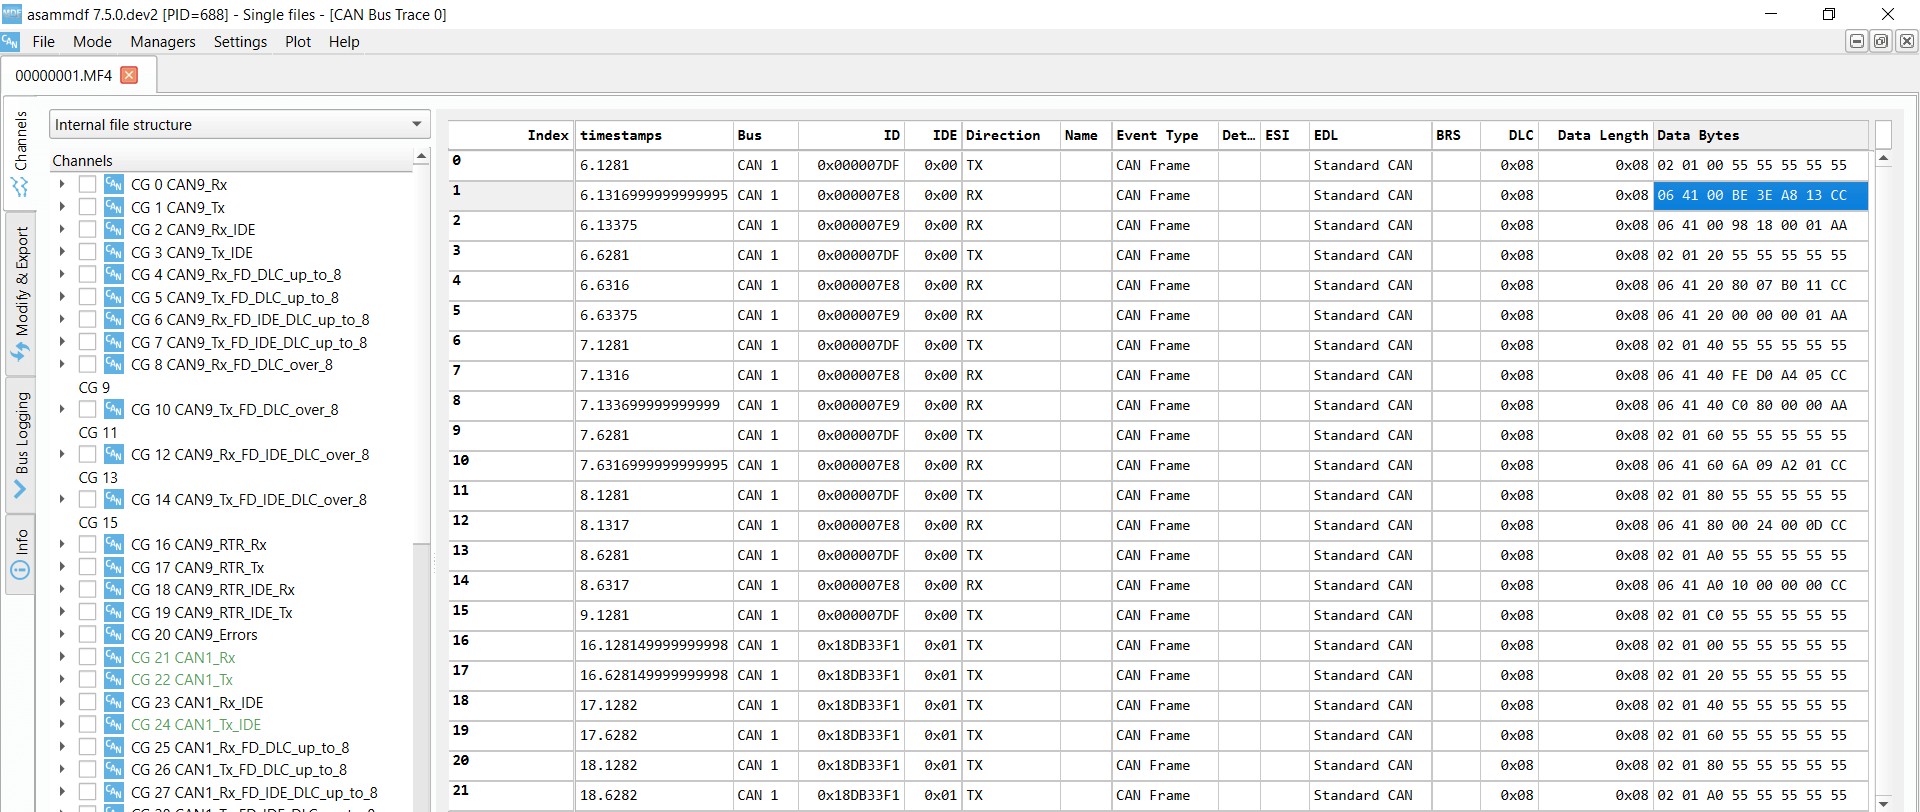Enable the CG 5 CAN9_Tx_FD_DLC_up_to_8 checkbox
The height and width of the screenshot is (812, 1920).
(88, 297)
